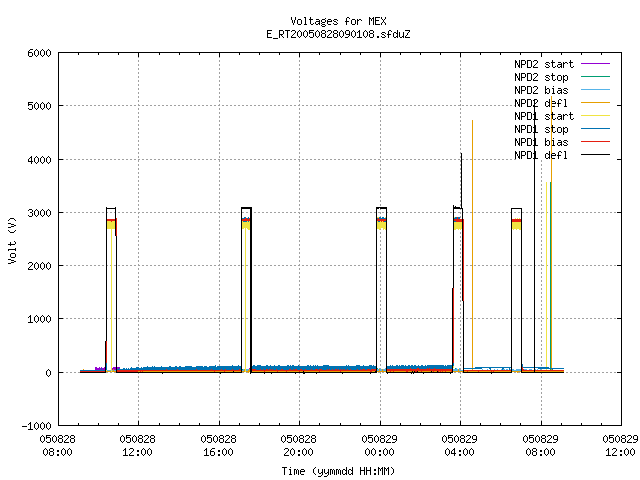This screenshot has width=640, height=480.
Task: Click the 'Voltages for MEX' chart title
Action: point(338,21)
